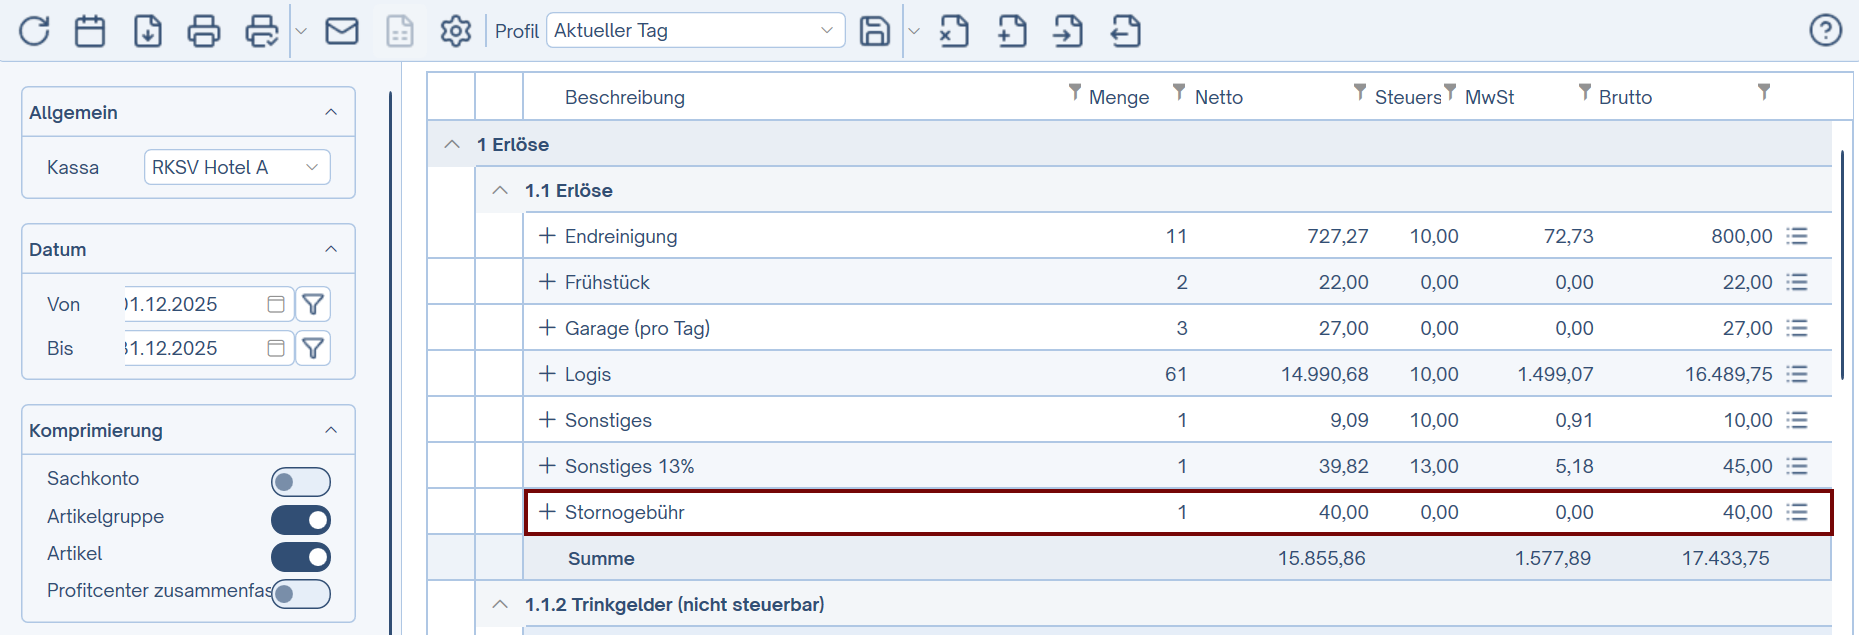This screenshot has width=1859, height=635.
Task: Open the calendar icon in the toolbar
Action: coord(90,31)
